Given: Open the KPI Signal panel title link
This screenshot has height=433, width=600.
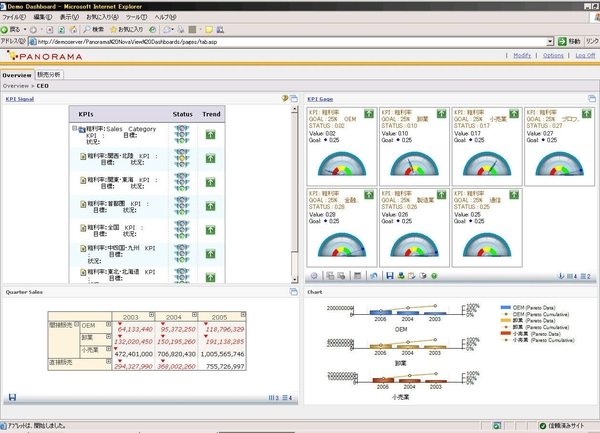Looking at the screenshot, I should point(20,99).
